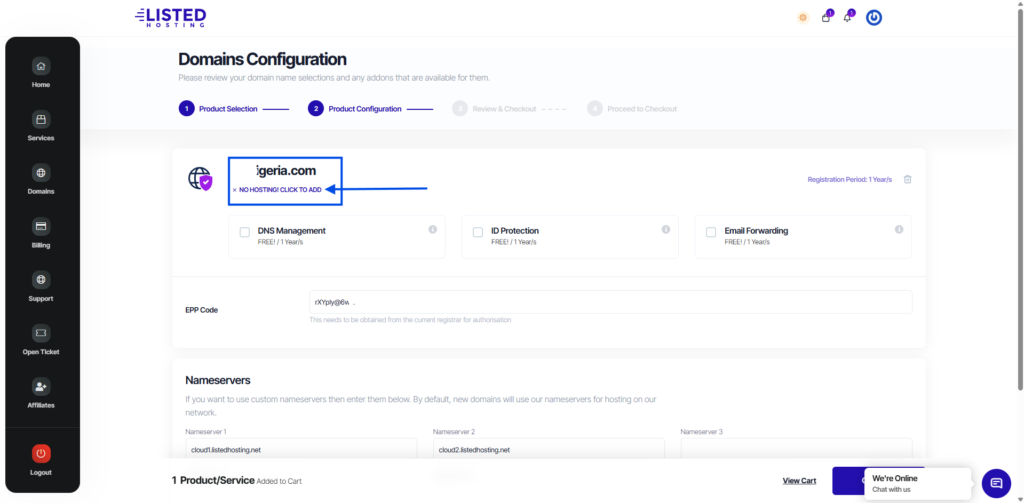Click the red Logout power icon
The image size is (1024, 503).
pyautogui.click(x=40, y=453)
